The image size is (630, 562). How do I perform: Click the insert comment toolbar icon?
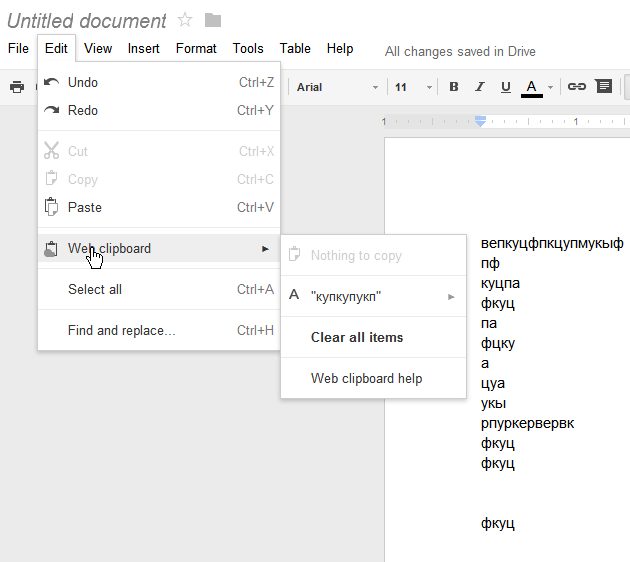604,87
